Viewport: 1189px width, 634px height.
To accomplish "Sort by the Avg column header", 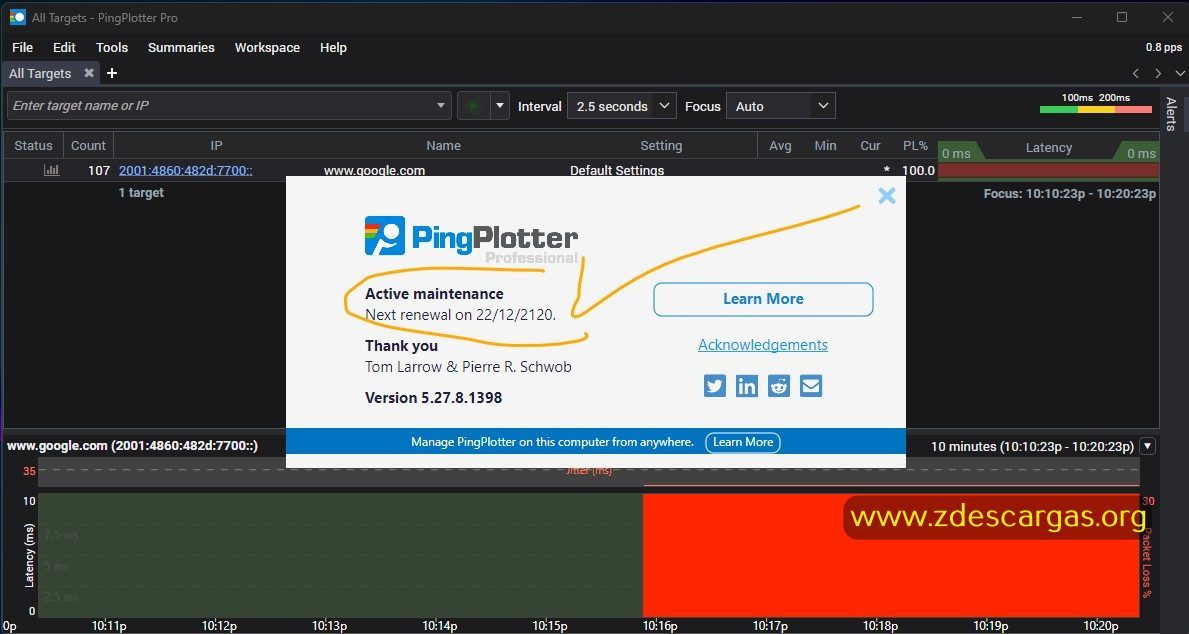I will click(x=780, y=146).
